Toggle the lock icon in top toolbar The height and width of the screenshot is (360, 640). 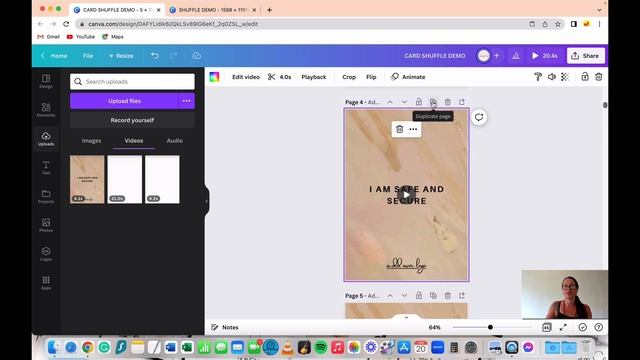pyautogui.click(x=585, y=77)
